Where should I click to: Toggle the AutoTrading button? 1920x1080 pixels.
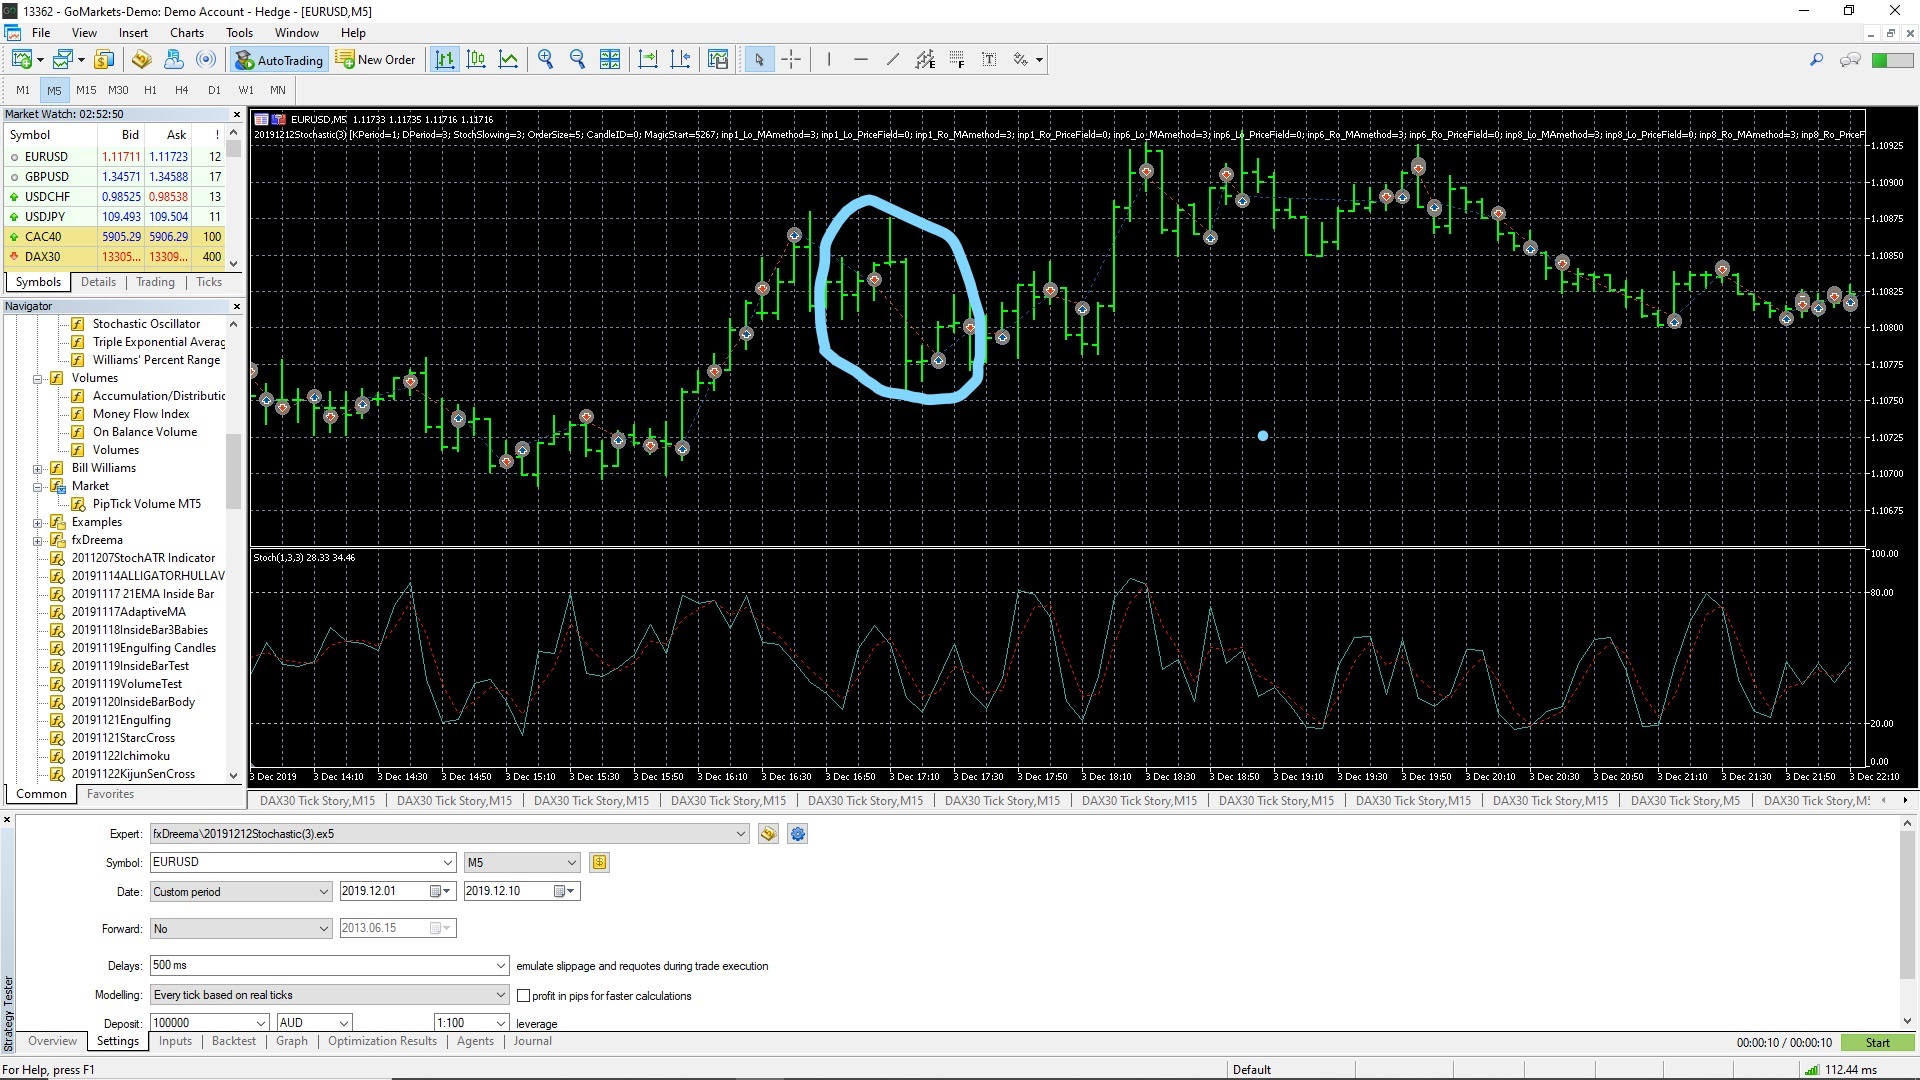(279, 60)
